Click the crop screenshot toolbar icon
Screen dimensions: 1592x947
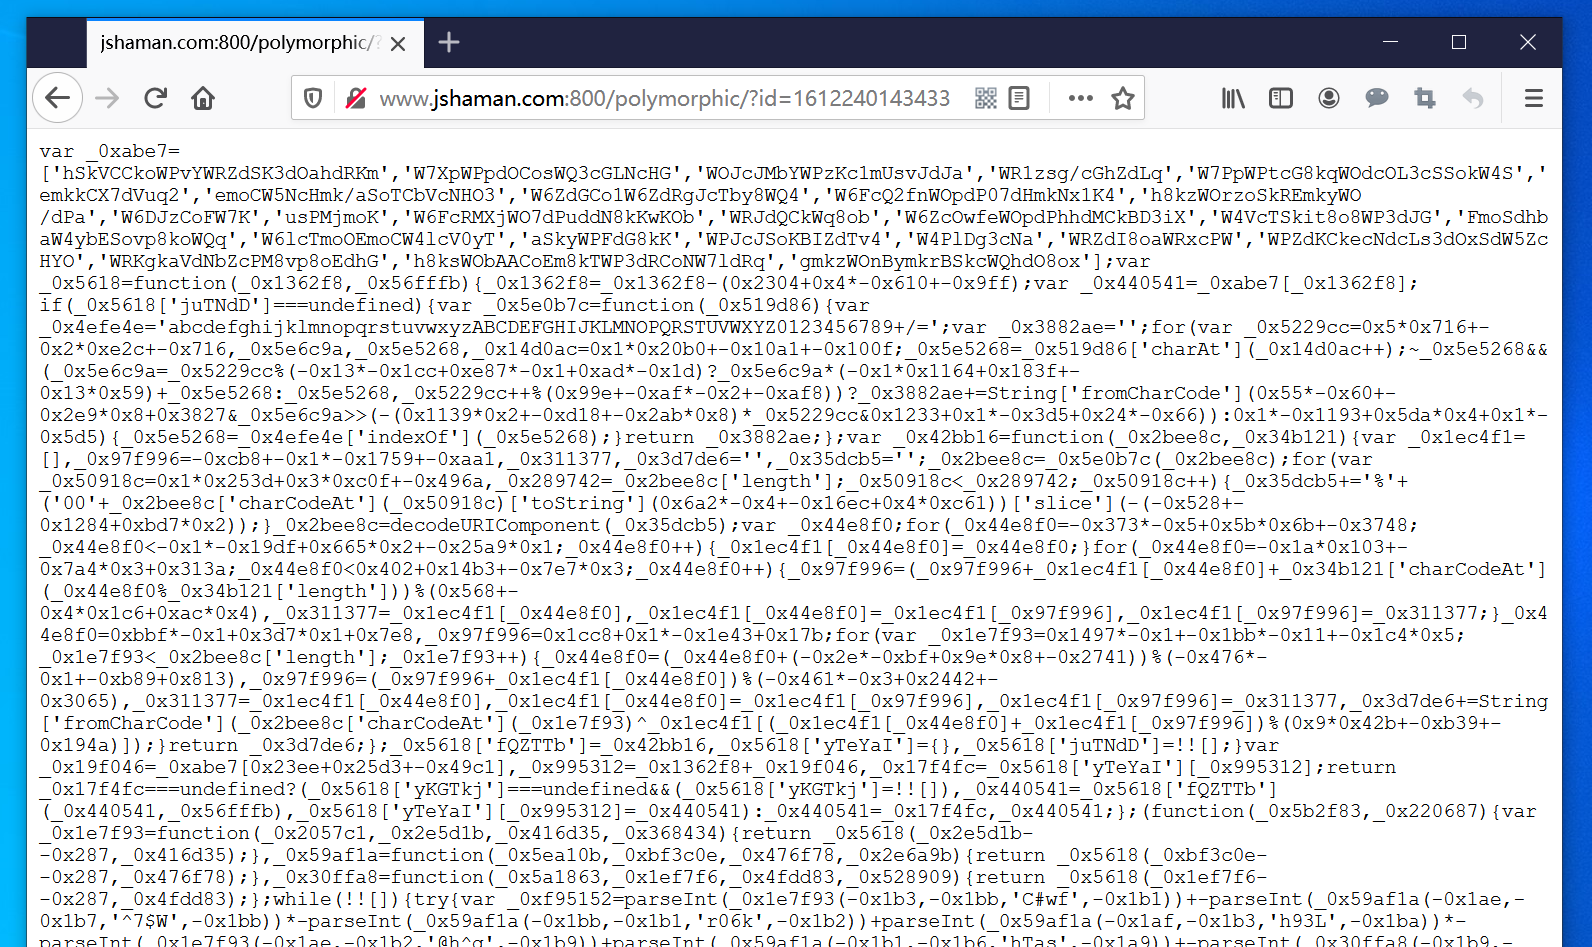tap(1425, 98)
